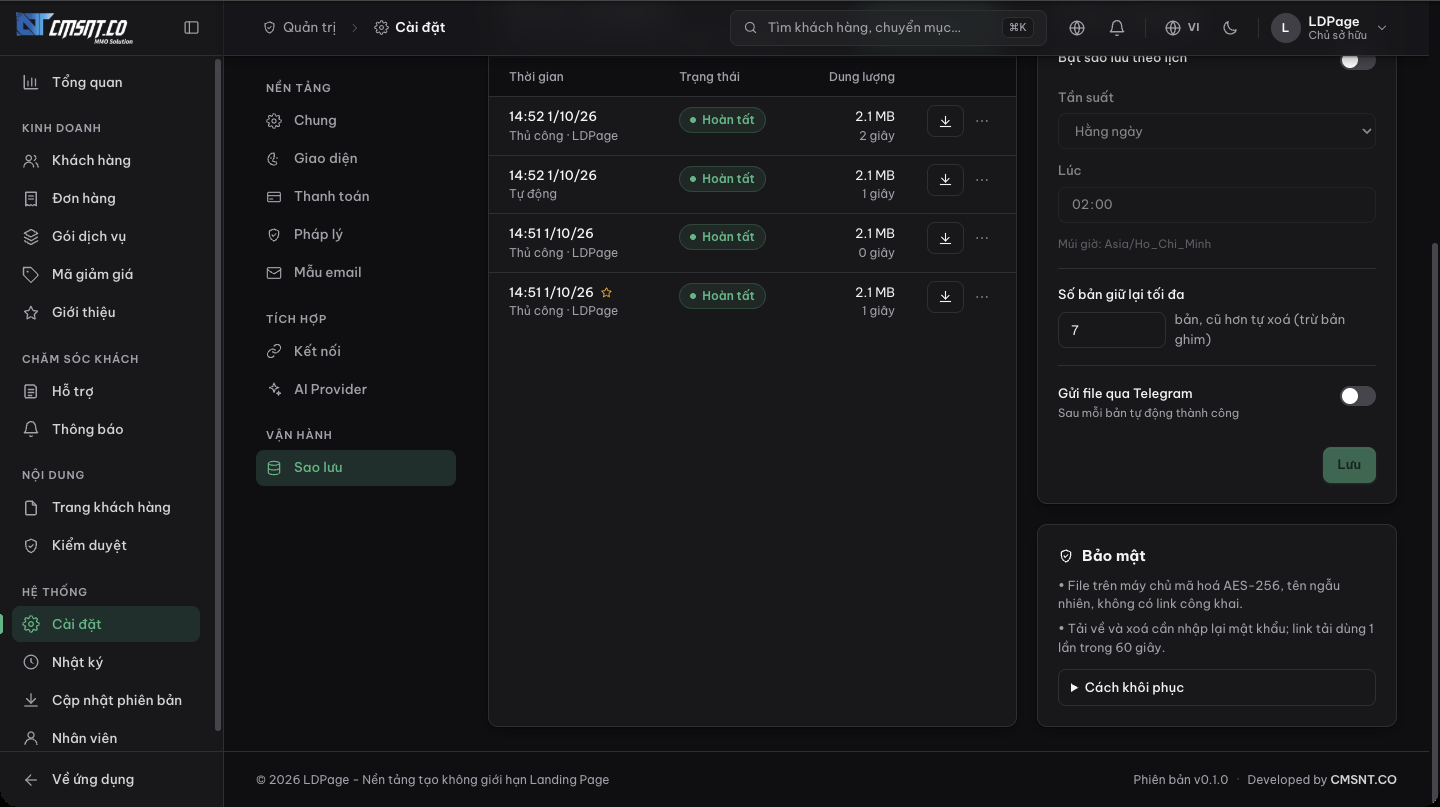This screenshot has height=807, width=1440.
Task: Open more options for the 14:52 Thủ công backup
Action: [982, 121]
